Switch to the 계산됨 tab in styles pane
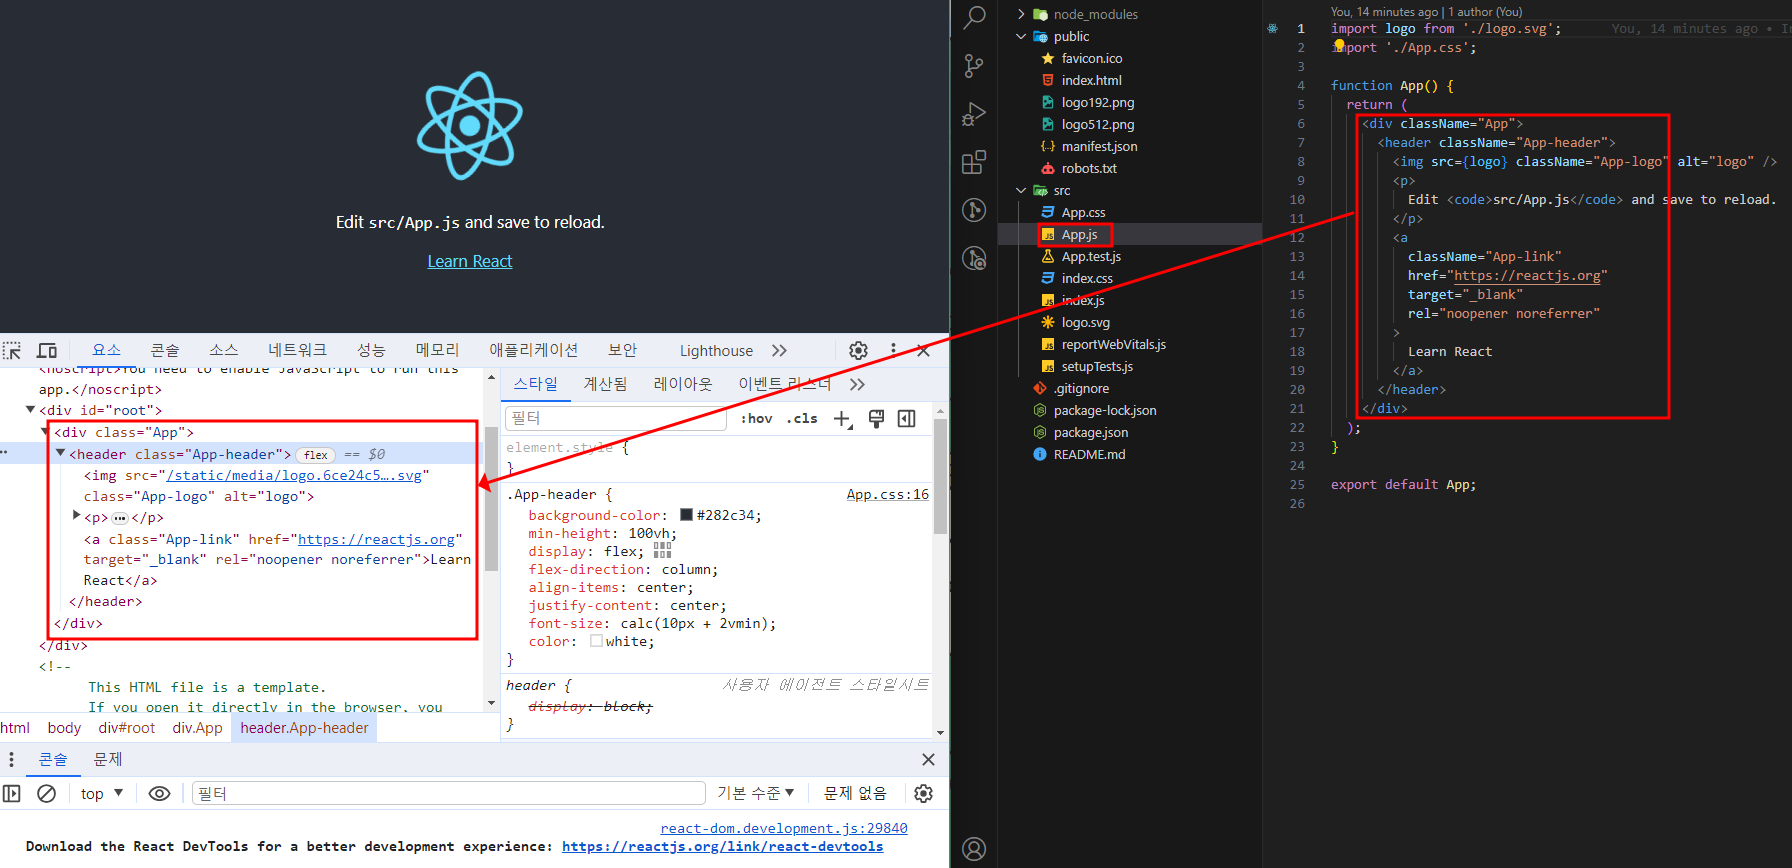The image size is (1792, 868). [606, 384]
